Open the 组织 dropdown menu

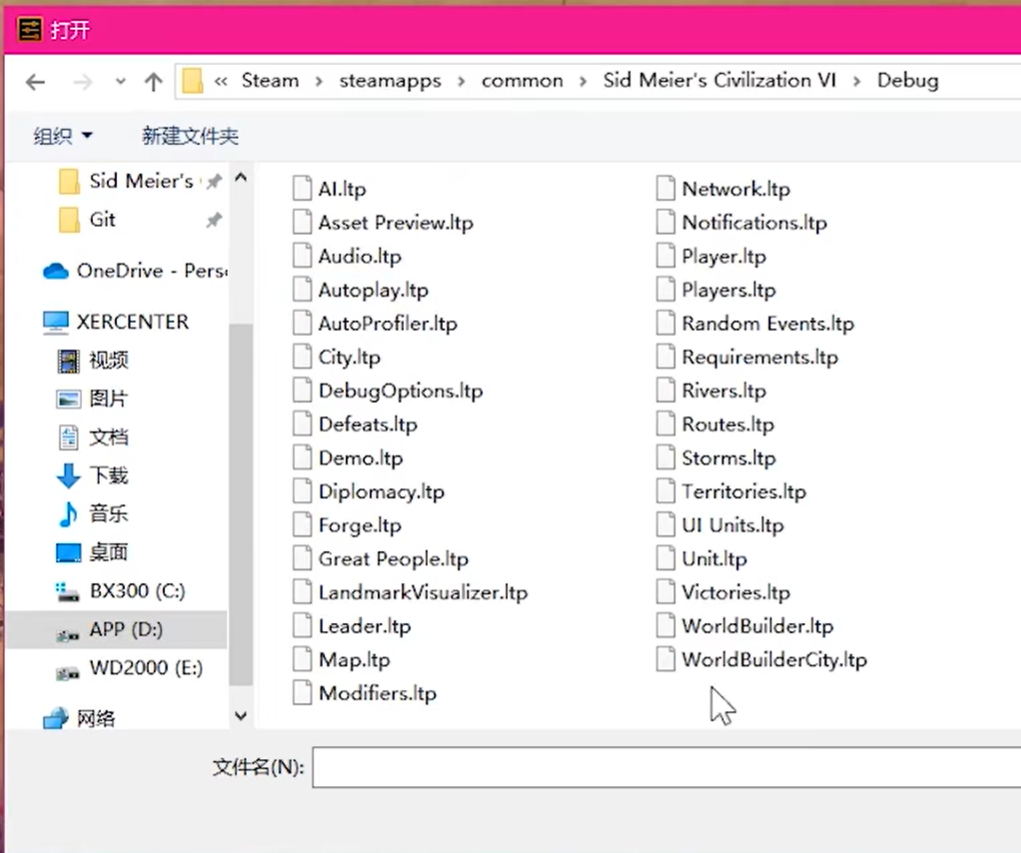coord(63,136)
